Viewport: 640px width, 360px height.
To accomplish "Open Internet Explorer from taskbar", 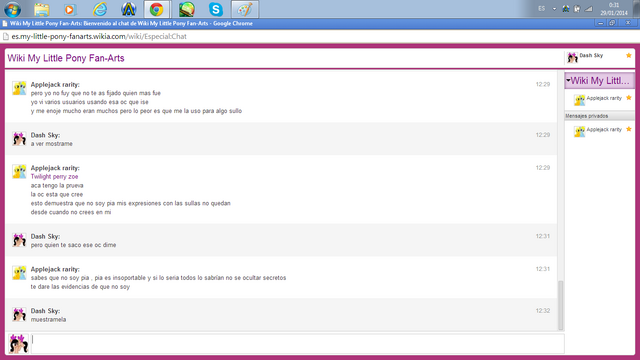I will point(100,9).
